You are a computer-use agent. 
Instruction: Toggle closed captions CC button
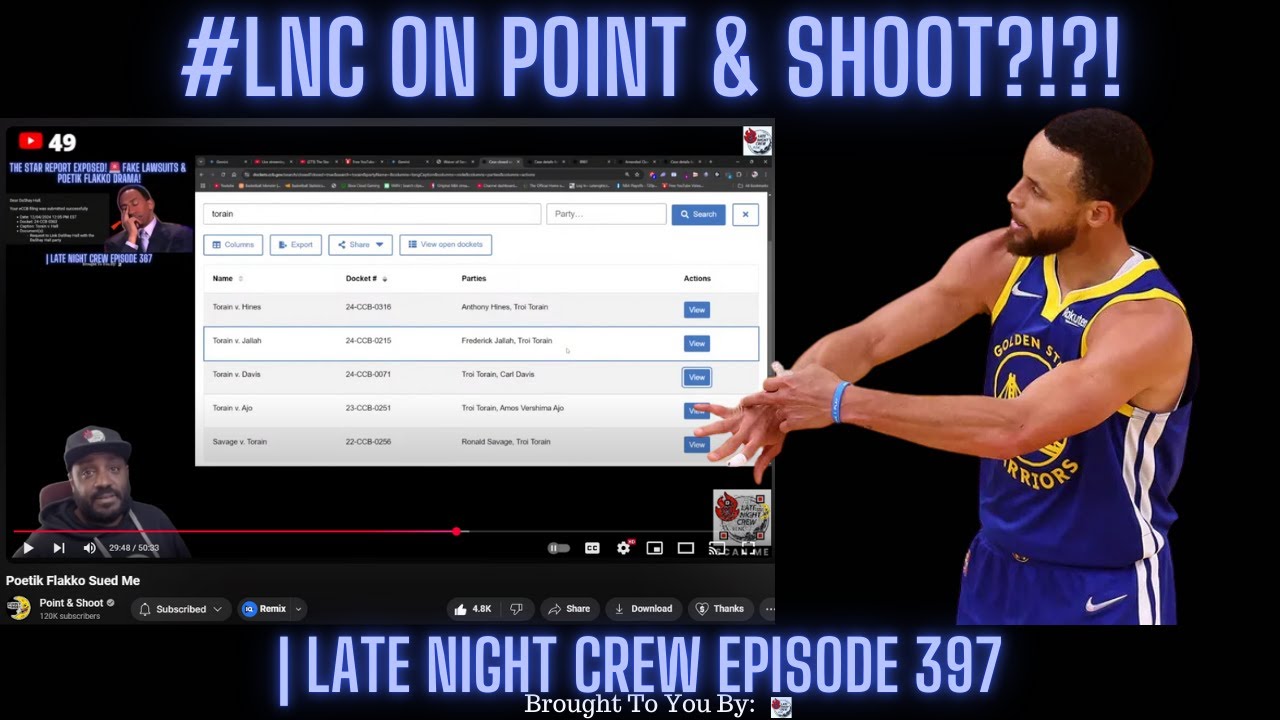click(592, 548)
